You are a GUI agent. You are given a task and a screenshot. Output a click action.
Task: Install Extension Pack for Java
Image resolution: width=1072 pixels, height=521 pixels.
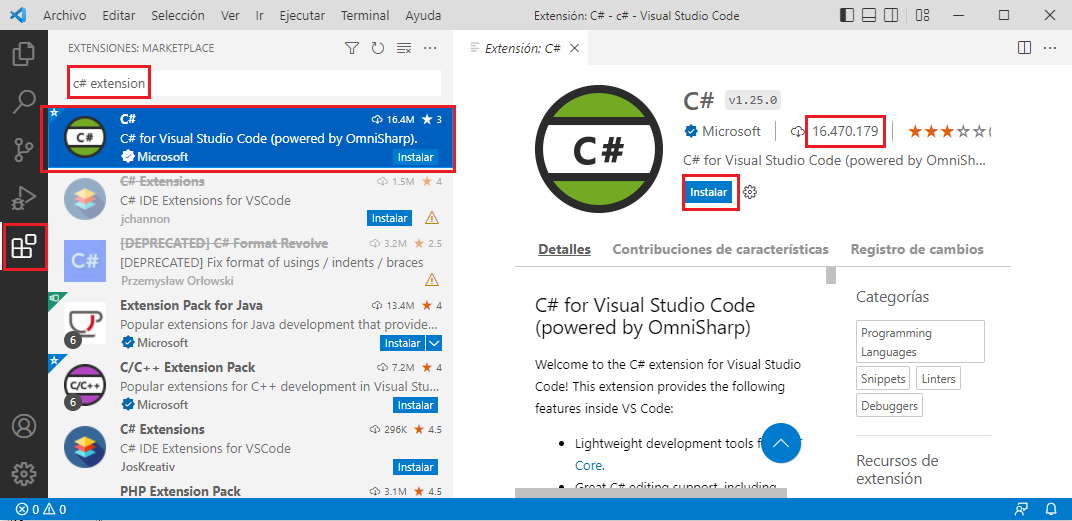[402, 343]
